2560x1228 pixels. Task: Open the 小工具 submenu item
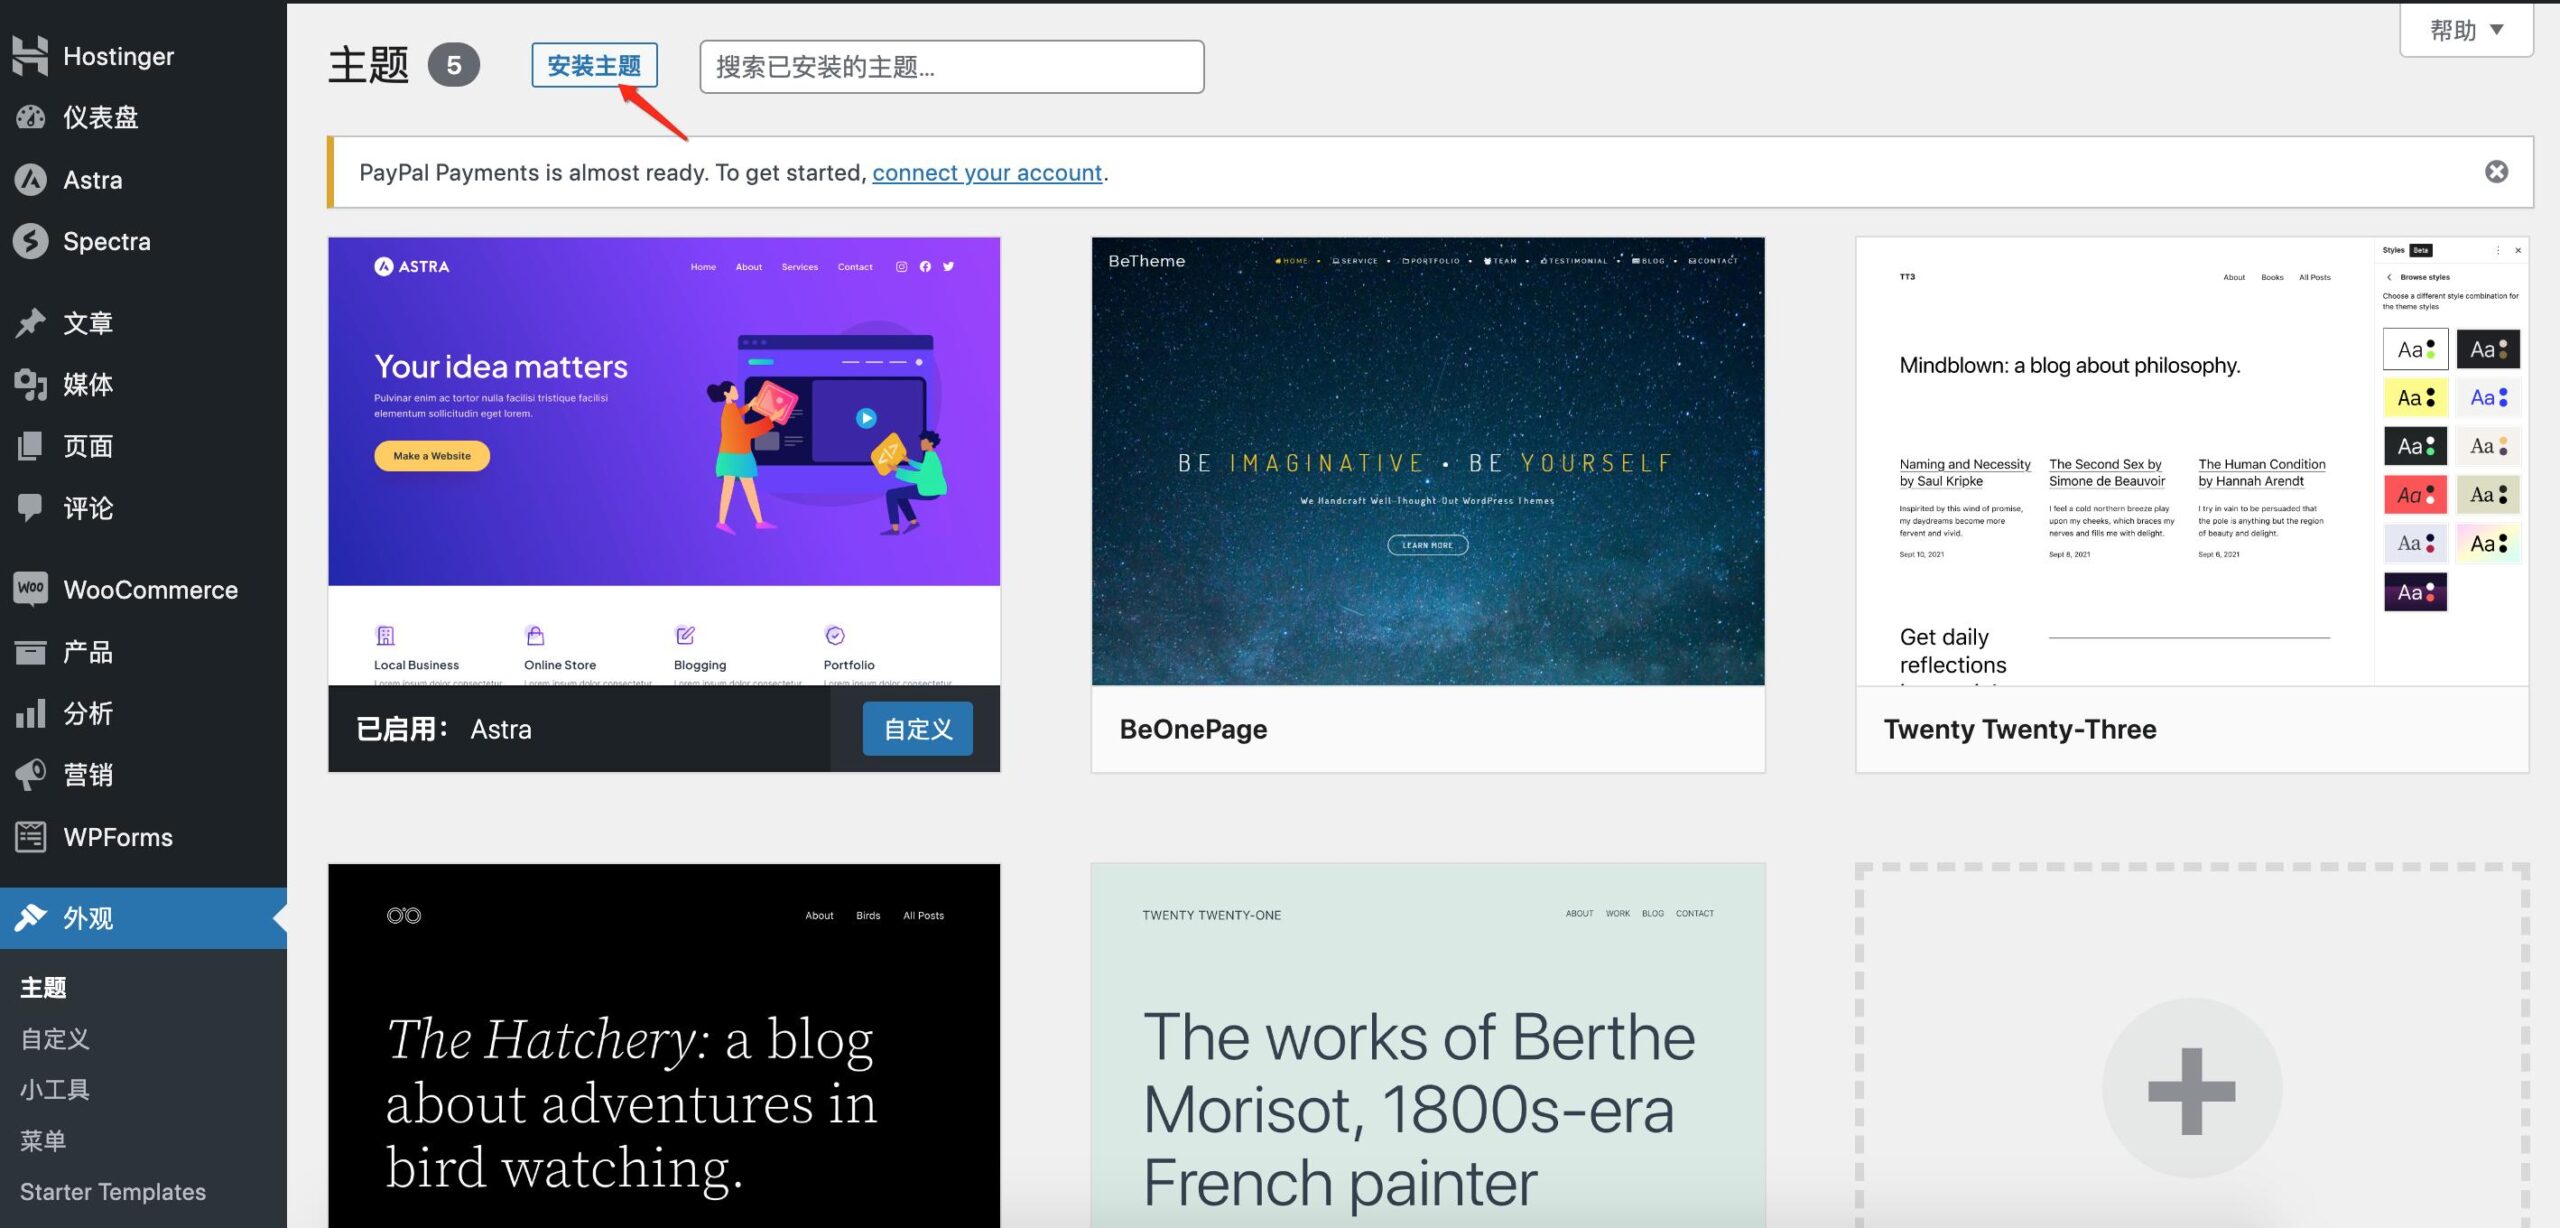[x=55, y=1089]
